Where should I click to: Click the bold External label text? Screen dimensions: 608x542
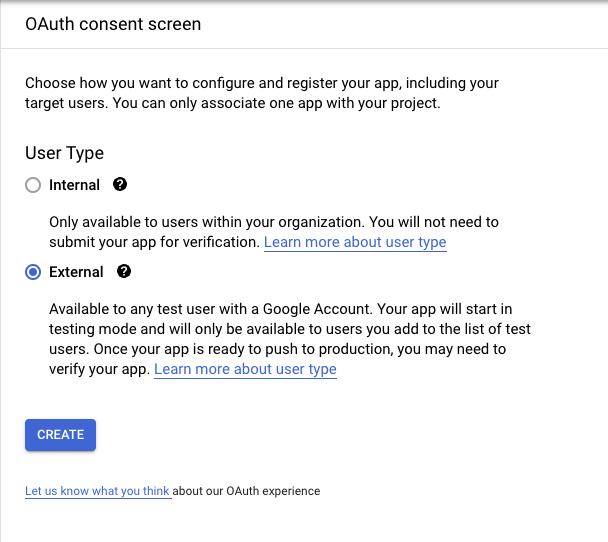click(x=76, y=272)
